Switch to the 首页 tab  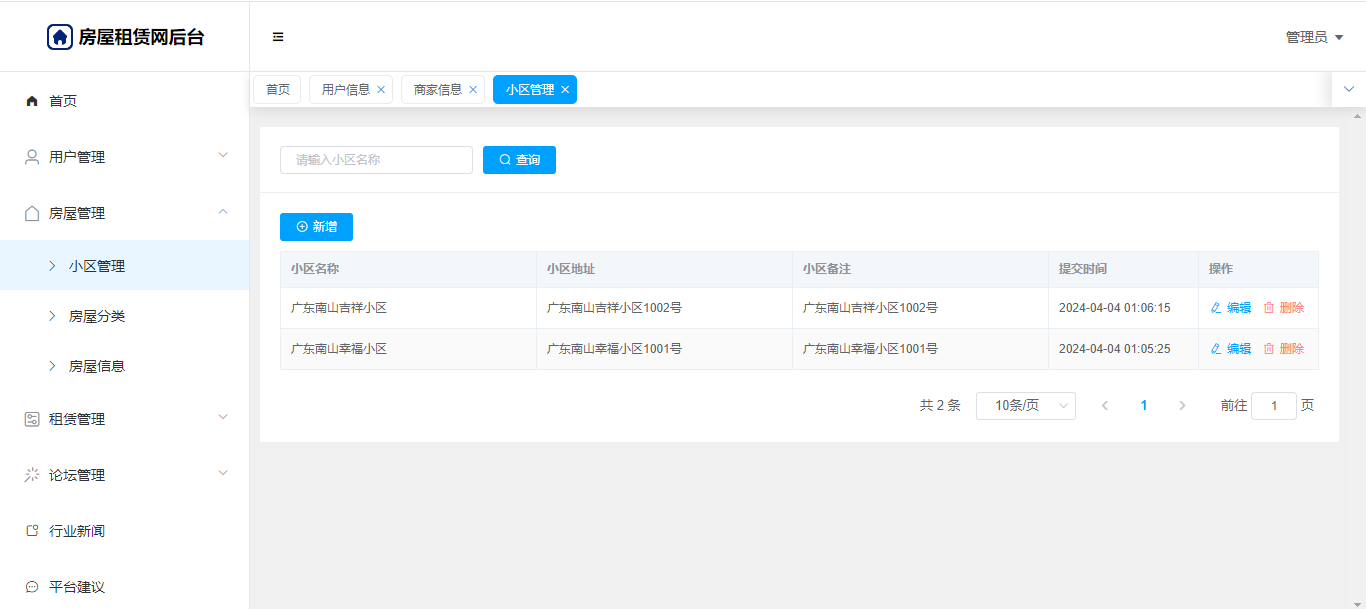(x=277, y=90)
